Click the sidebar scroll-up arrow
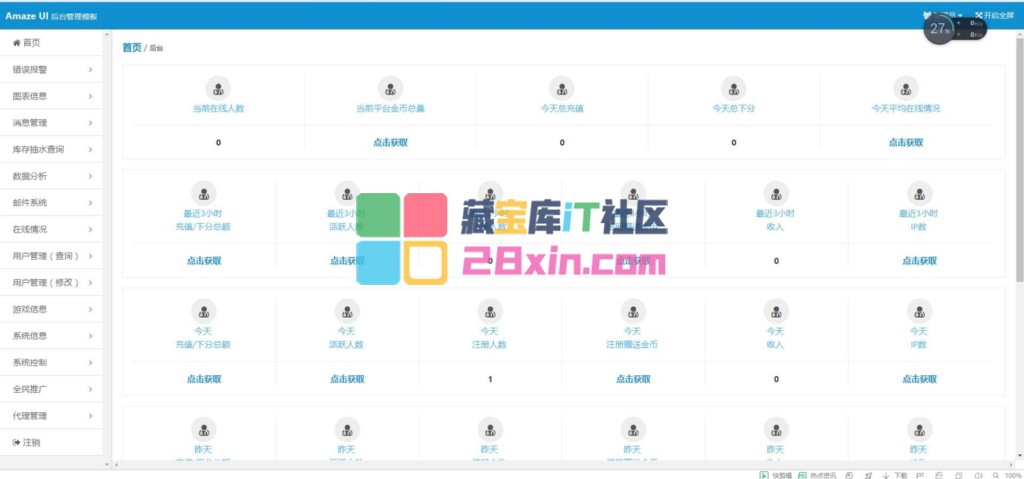Image resolution: width=1024 pixels, height=479 pixels. (x=107, y=35)
